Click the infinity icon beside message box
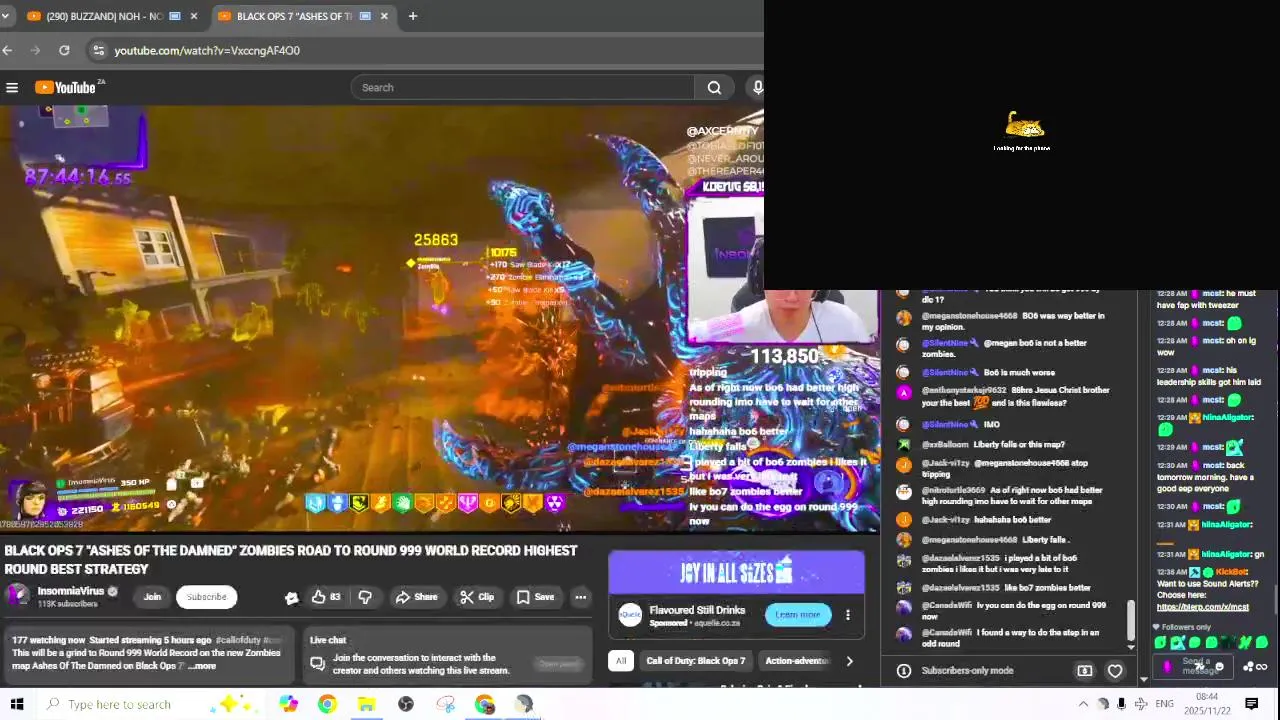 (1261, 667)
